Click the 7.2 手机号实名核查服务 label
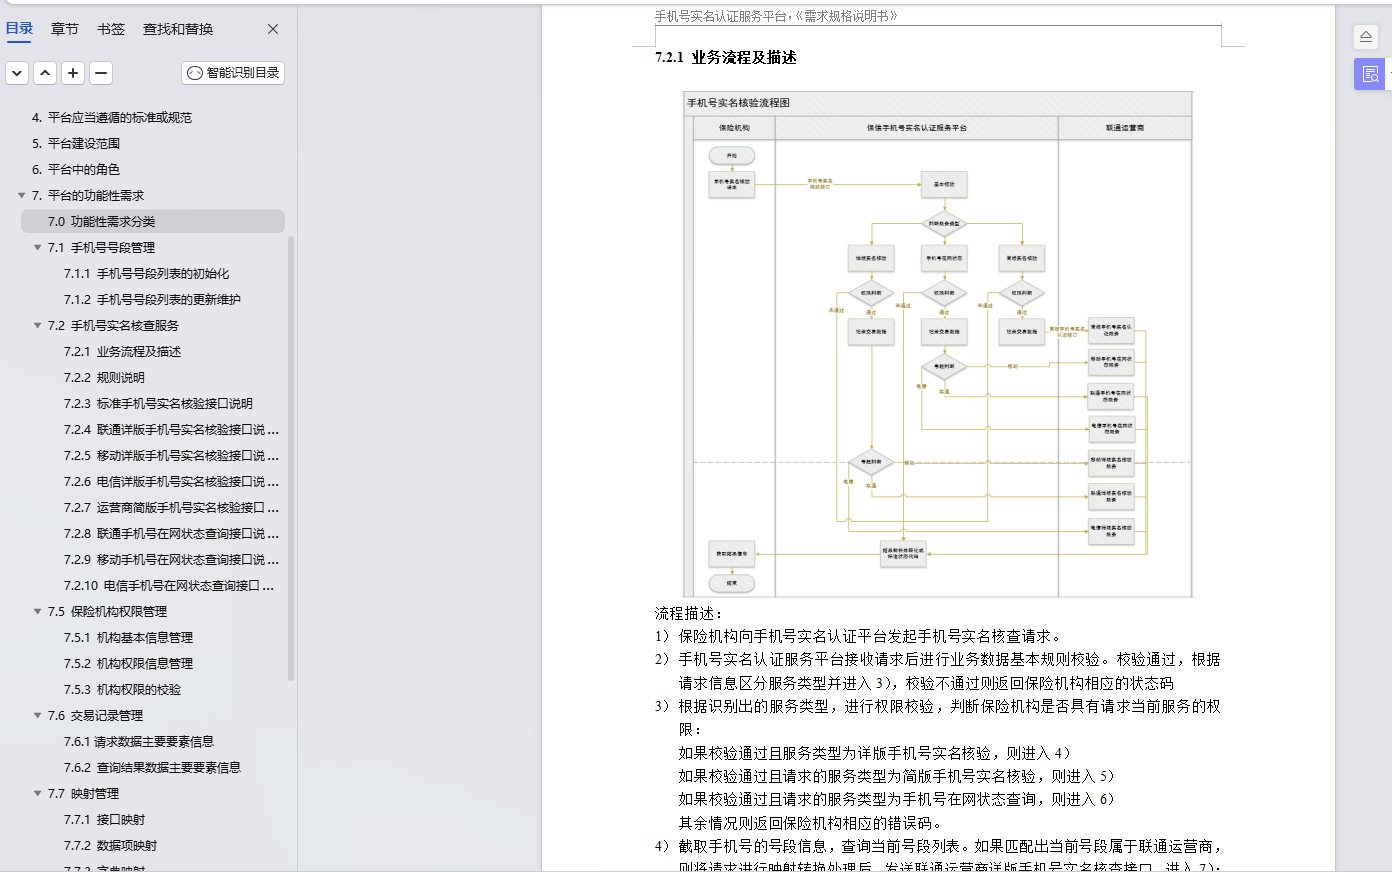 pos(113,325)
